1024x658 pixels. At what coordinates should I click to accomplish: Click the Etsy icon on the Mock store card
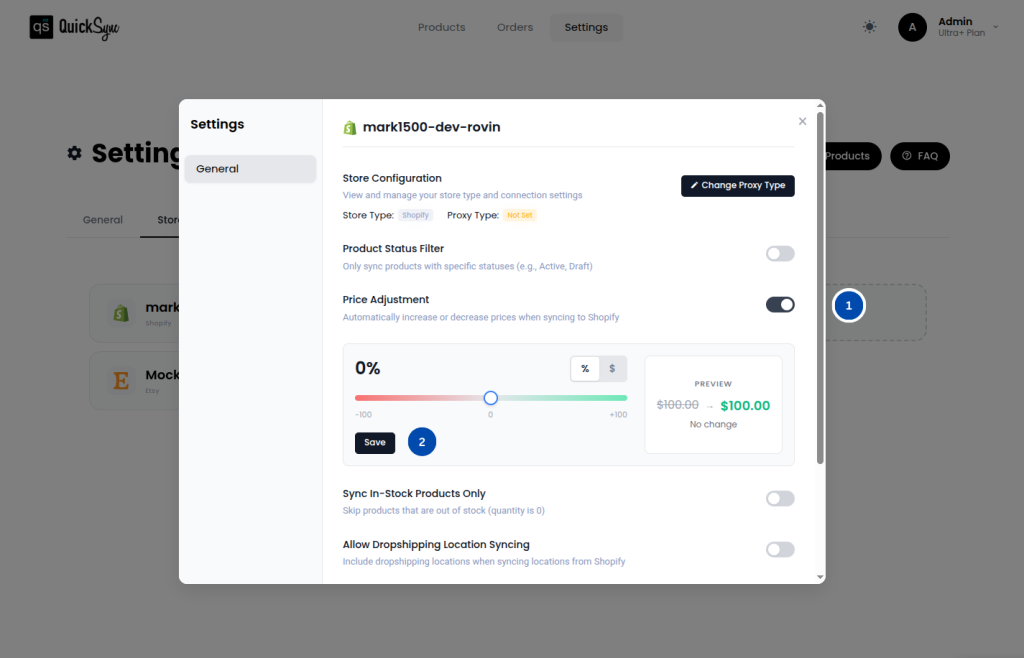(121, 380)
